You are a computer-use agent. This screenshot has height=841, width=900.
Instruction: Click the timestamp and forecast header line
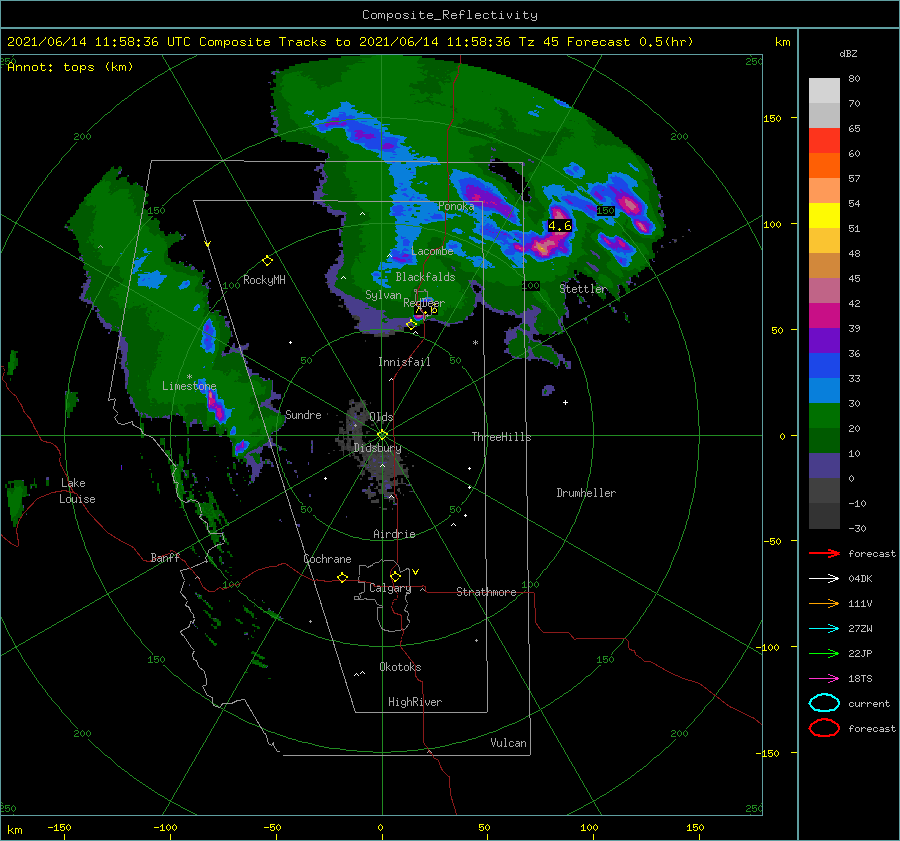350,42
